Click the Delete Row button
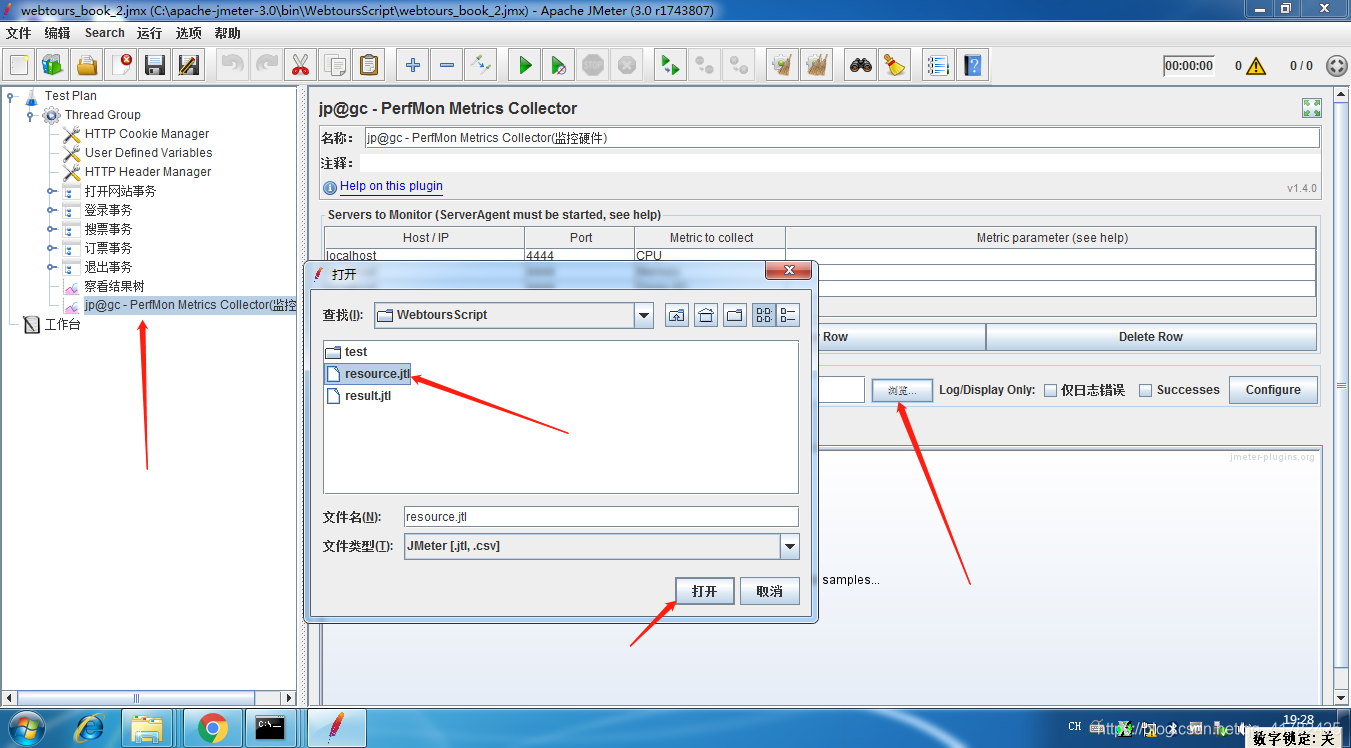 coord(1151,337)
